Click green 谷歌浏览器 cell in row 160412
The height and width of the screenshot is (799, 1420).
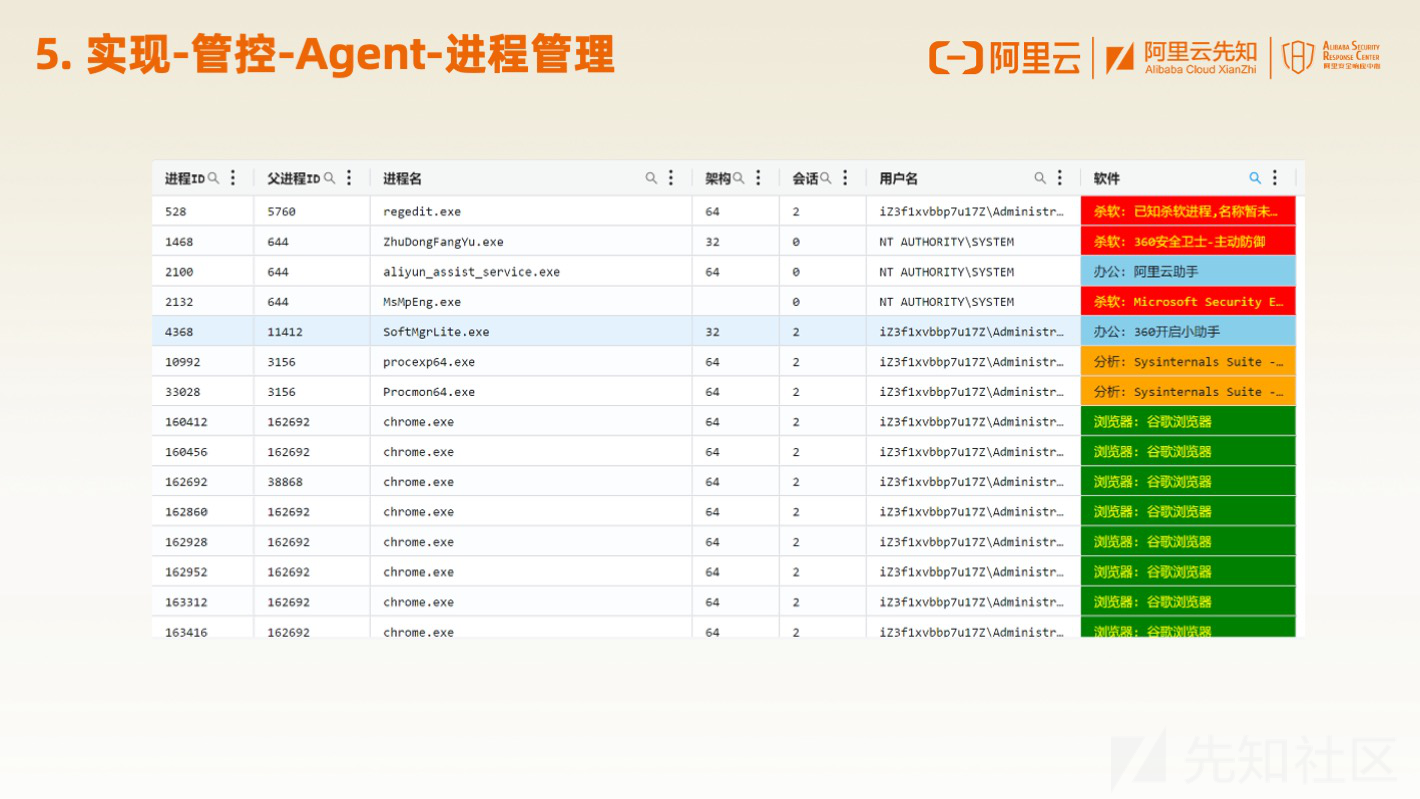click(1188, 421)
